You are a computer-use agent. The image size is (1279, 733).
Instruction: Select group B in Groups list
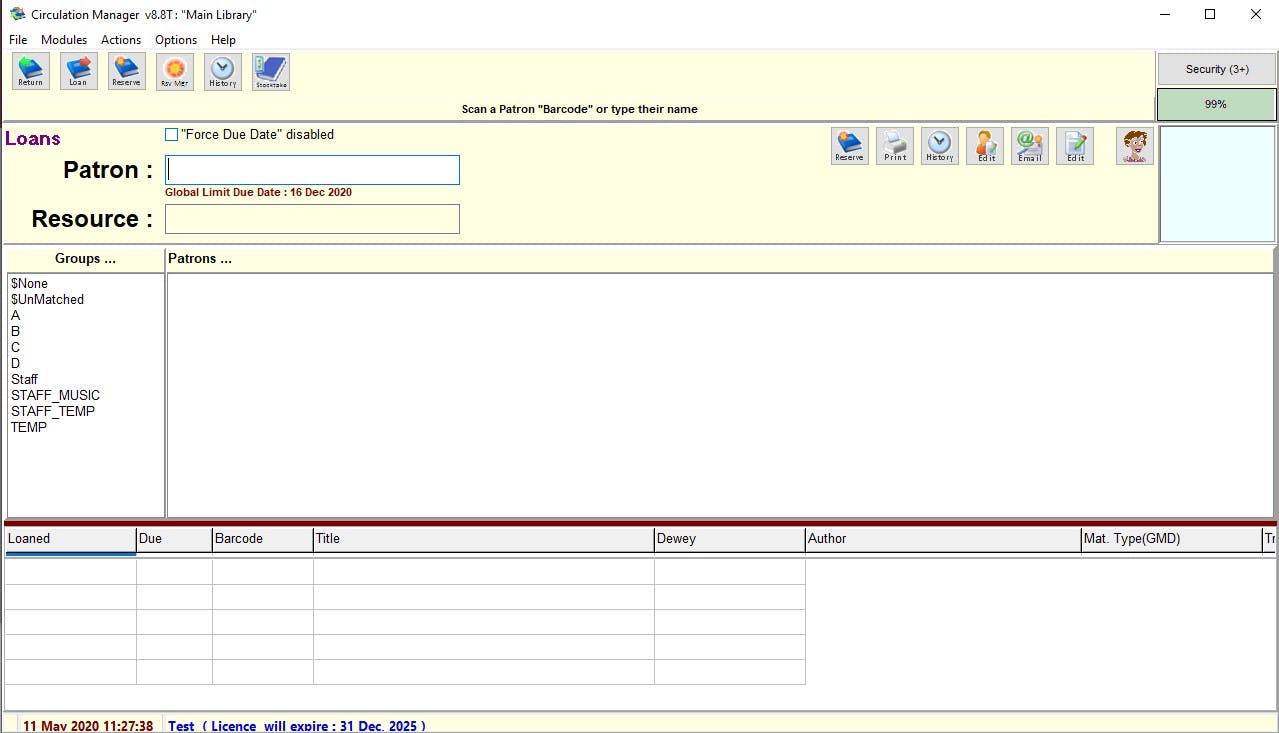15,332
